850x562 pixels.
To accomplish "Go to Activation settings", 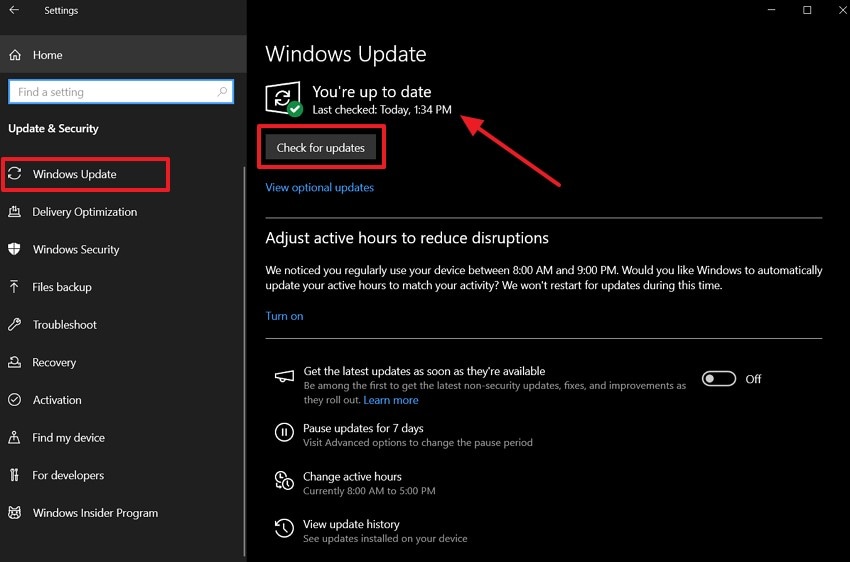I will pyautogui.click(x=123, y=399).
